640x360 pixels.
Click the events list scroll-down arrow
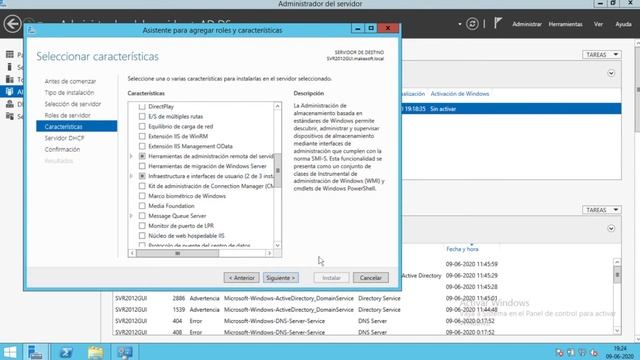[617, 331]
